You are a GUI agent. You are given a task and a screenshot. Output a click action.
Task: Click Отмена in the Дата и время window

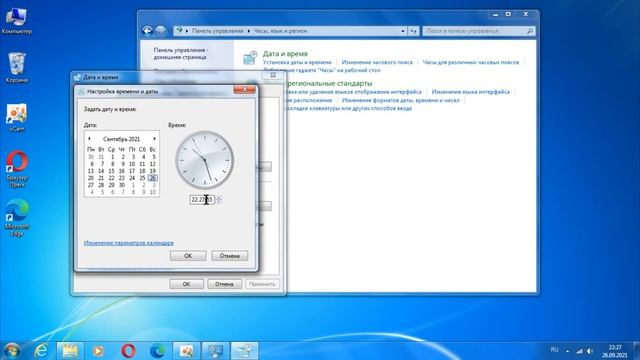point(224,284)
